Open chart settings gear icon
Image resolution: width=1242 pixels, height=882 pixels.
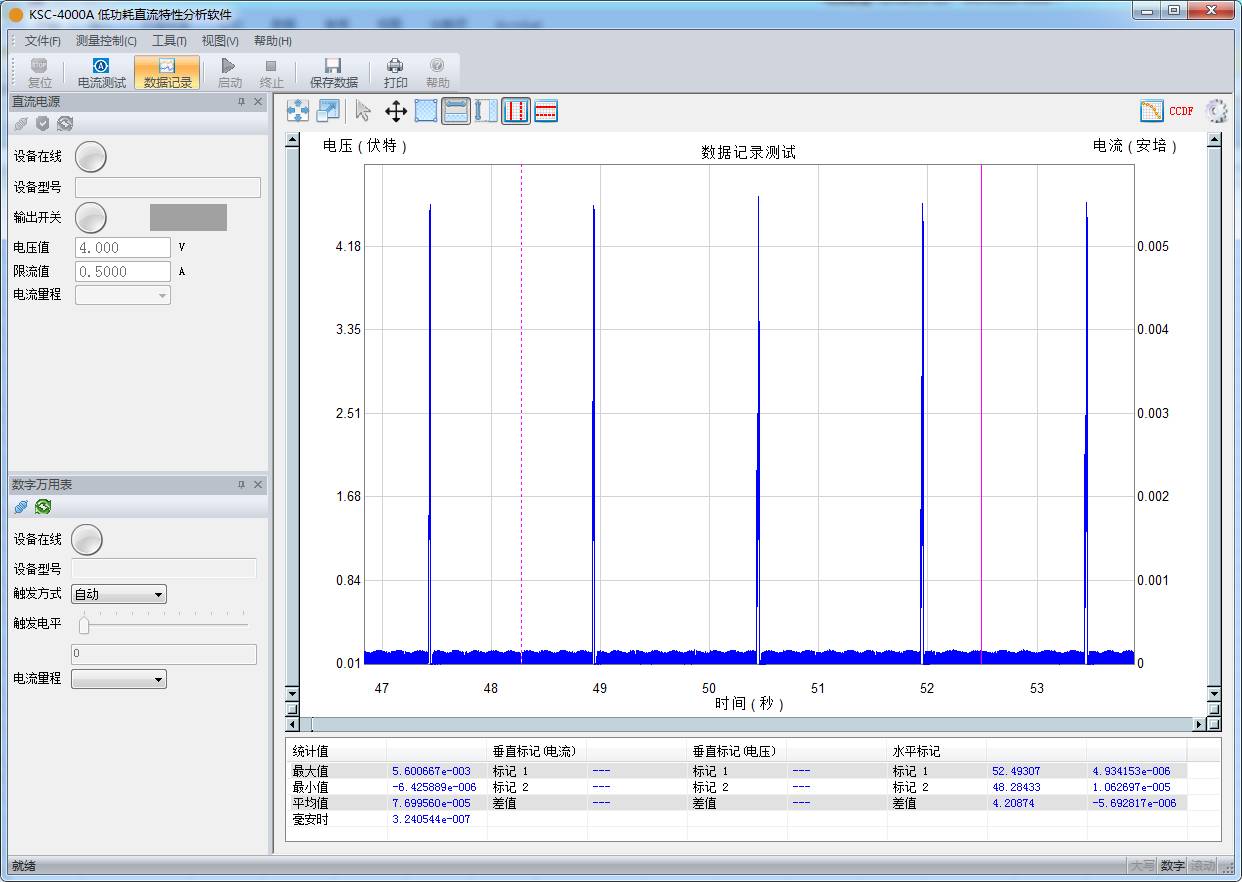tap(1216, 111)
